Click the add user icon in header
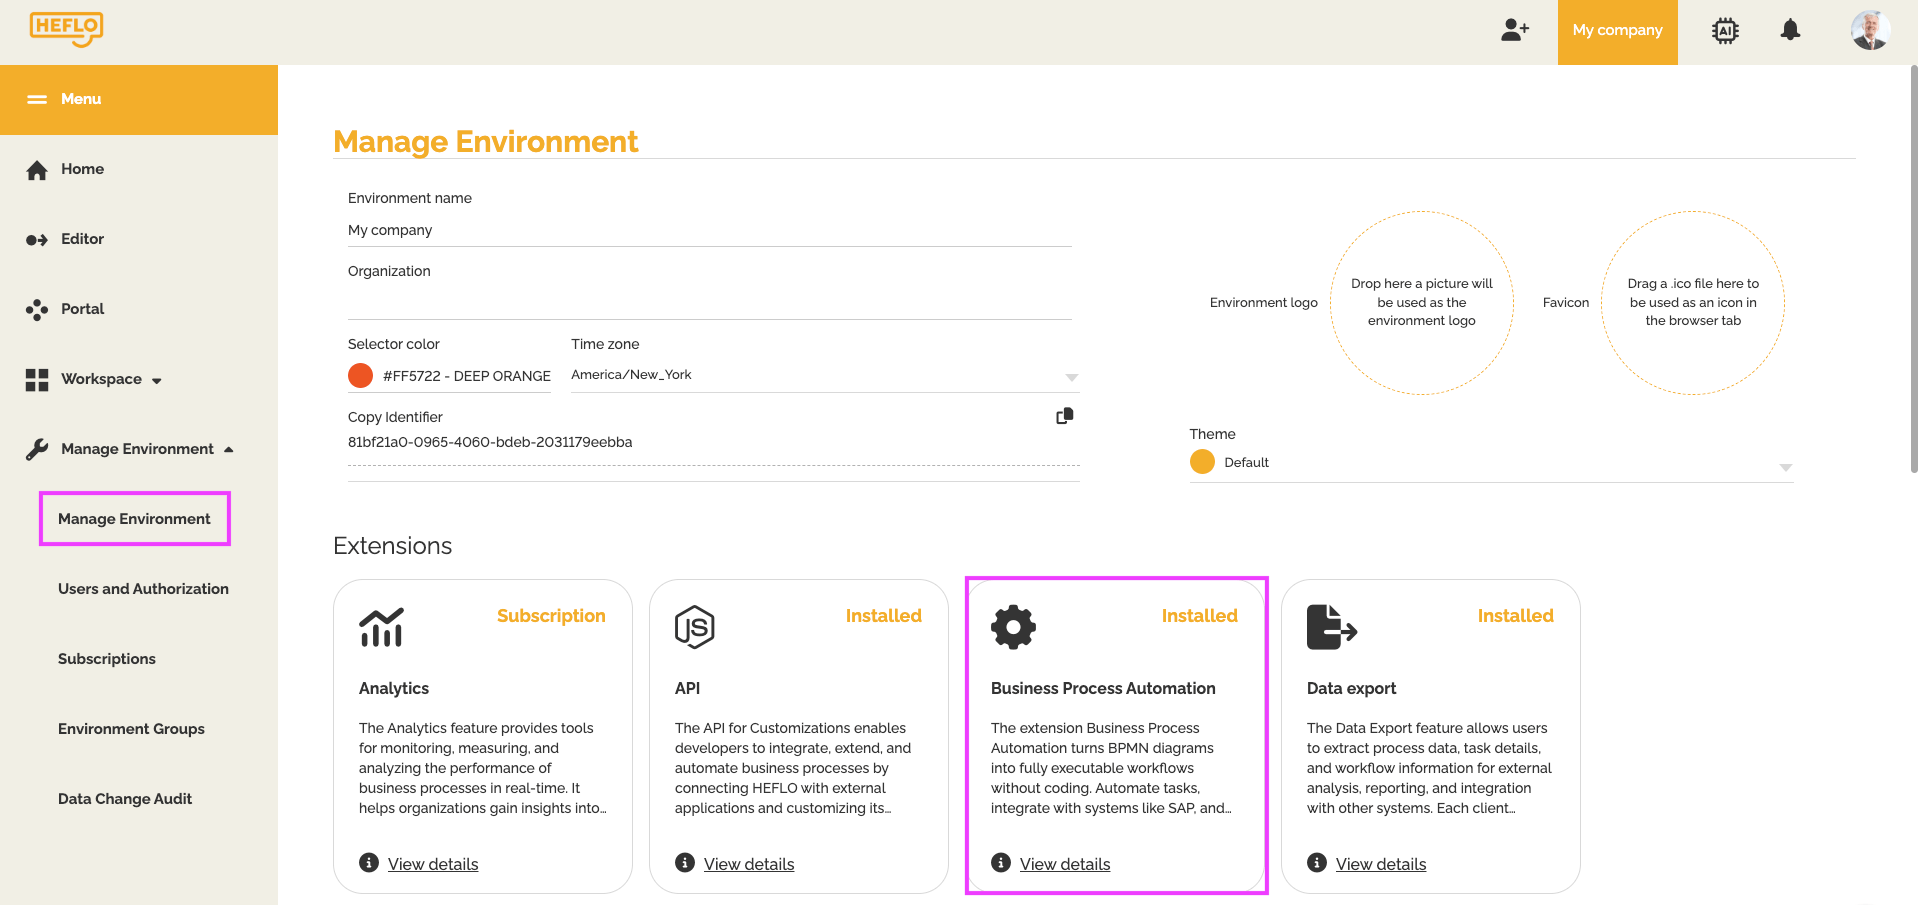Screen dimensions: 1918x905 pyautogui.click(x=1514, y=31)
